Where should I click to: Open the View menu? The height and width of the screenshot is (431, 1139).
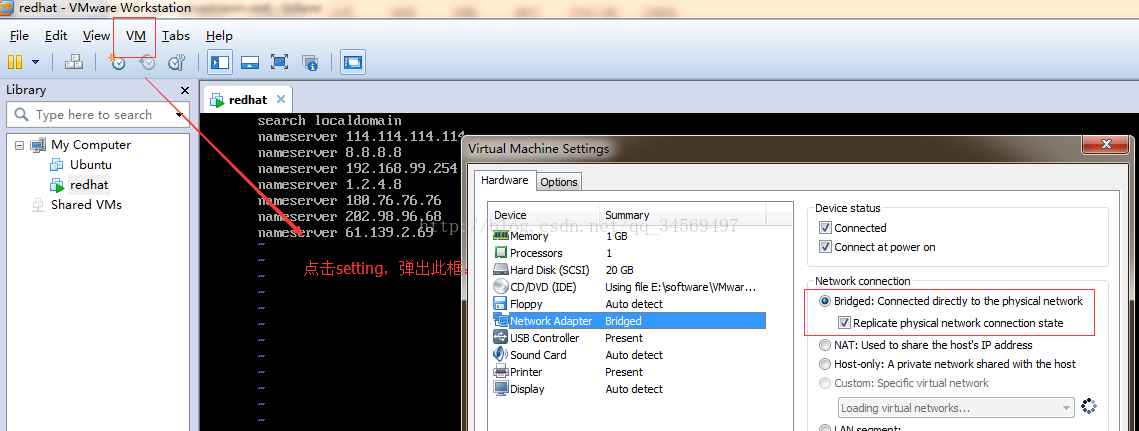(x=97, y=36)
